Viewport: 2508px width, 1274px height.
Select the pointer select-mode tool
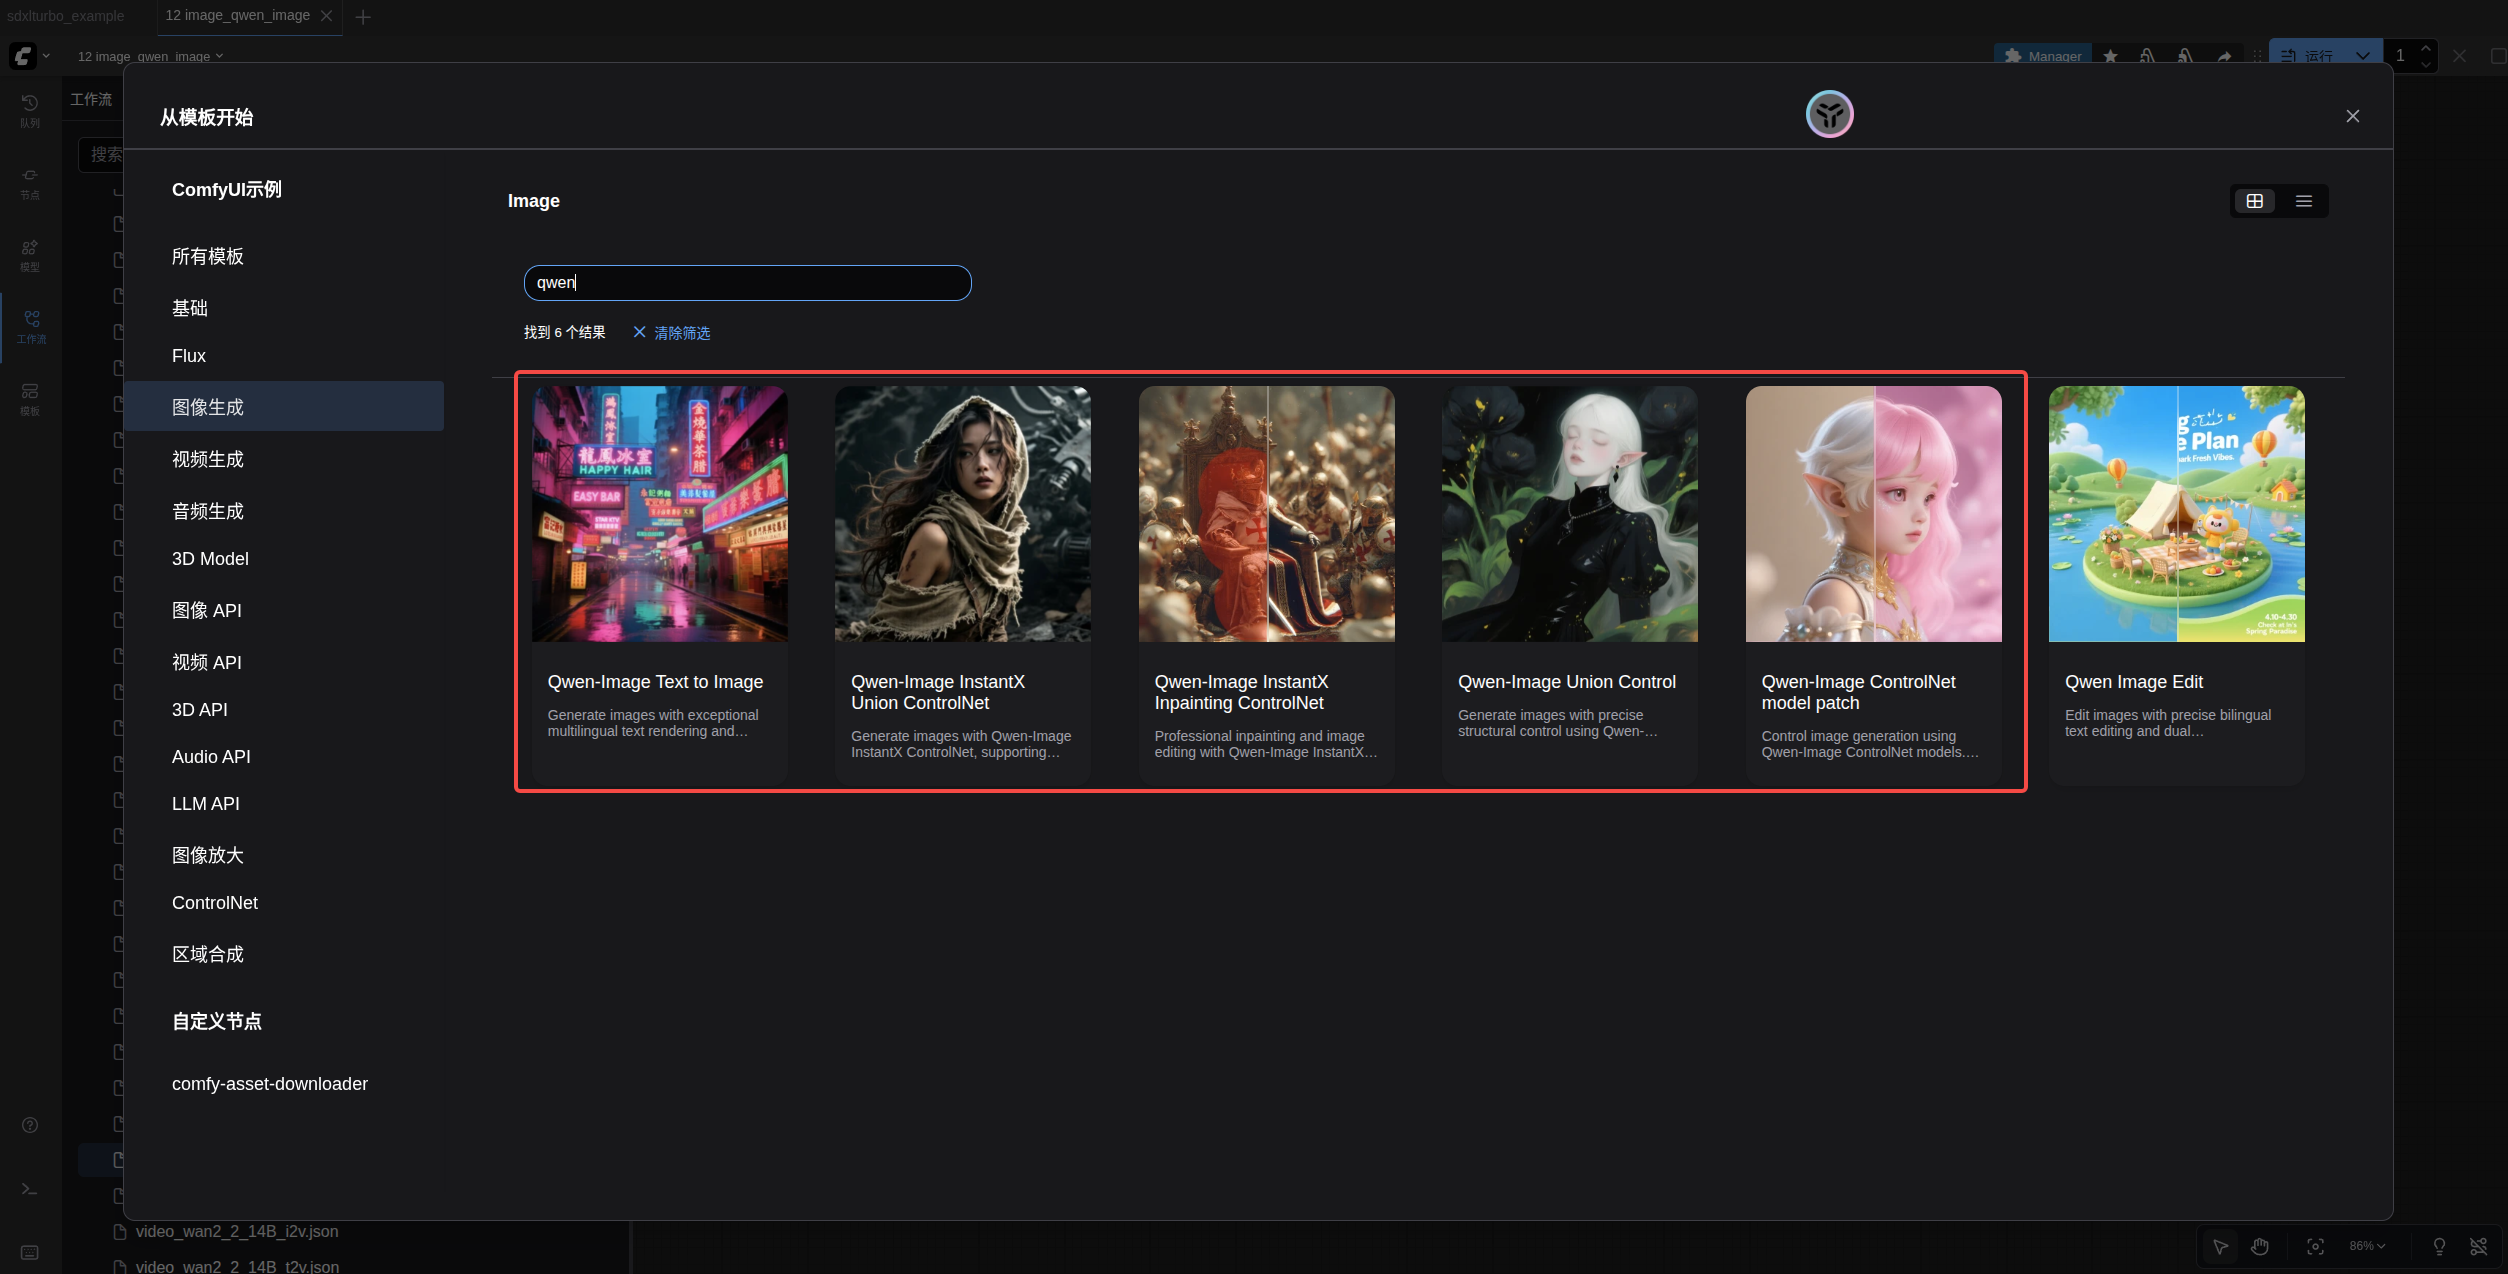[2220, 1246]
